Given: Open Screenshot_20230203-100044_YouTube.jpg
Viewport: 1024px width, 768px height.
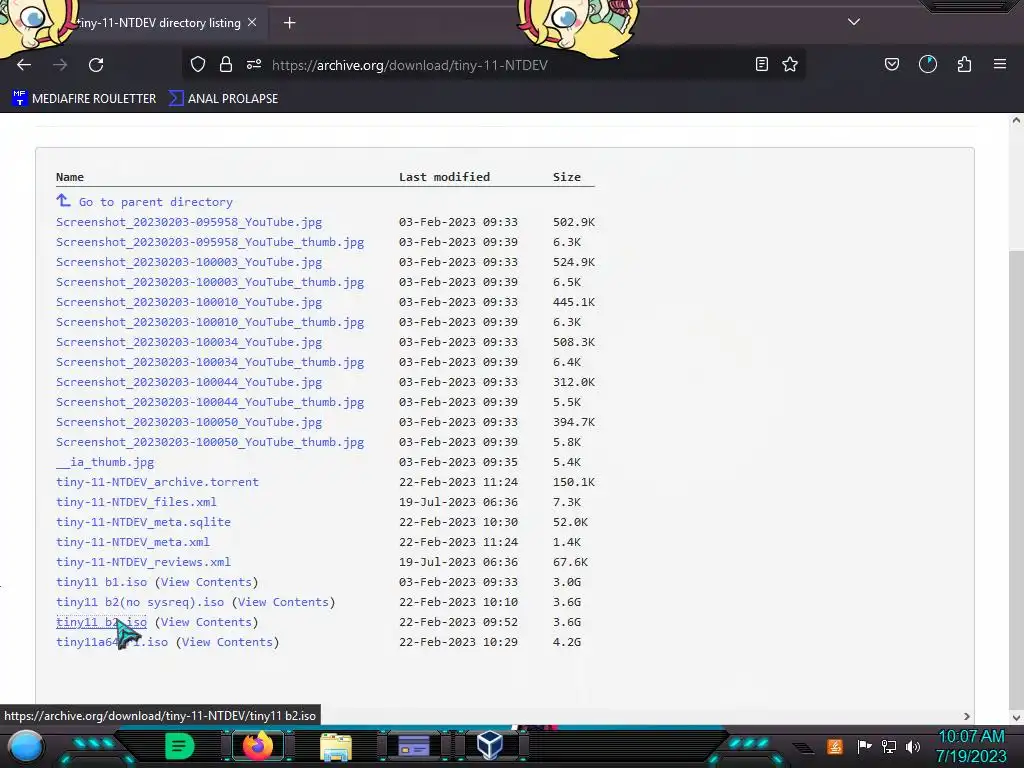Looking at the screenshot, I should [x=189, y=382].
